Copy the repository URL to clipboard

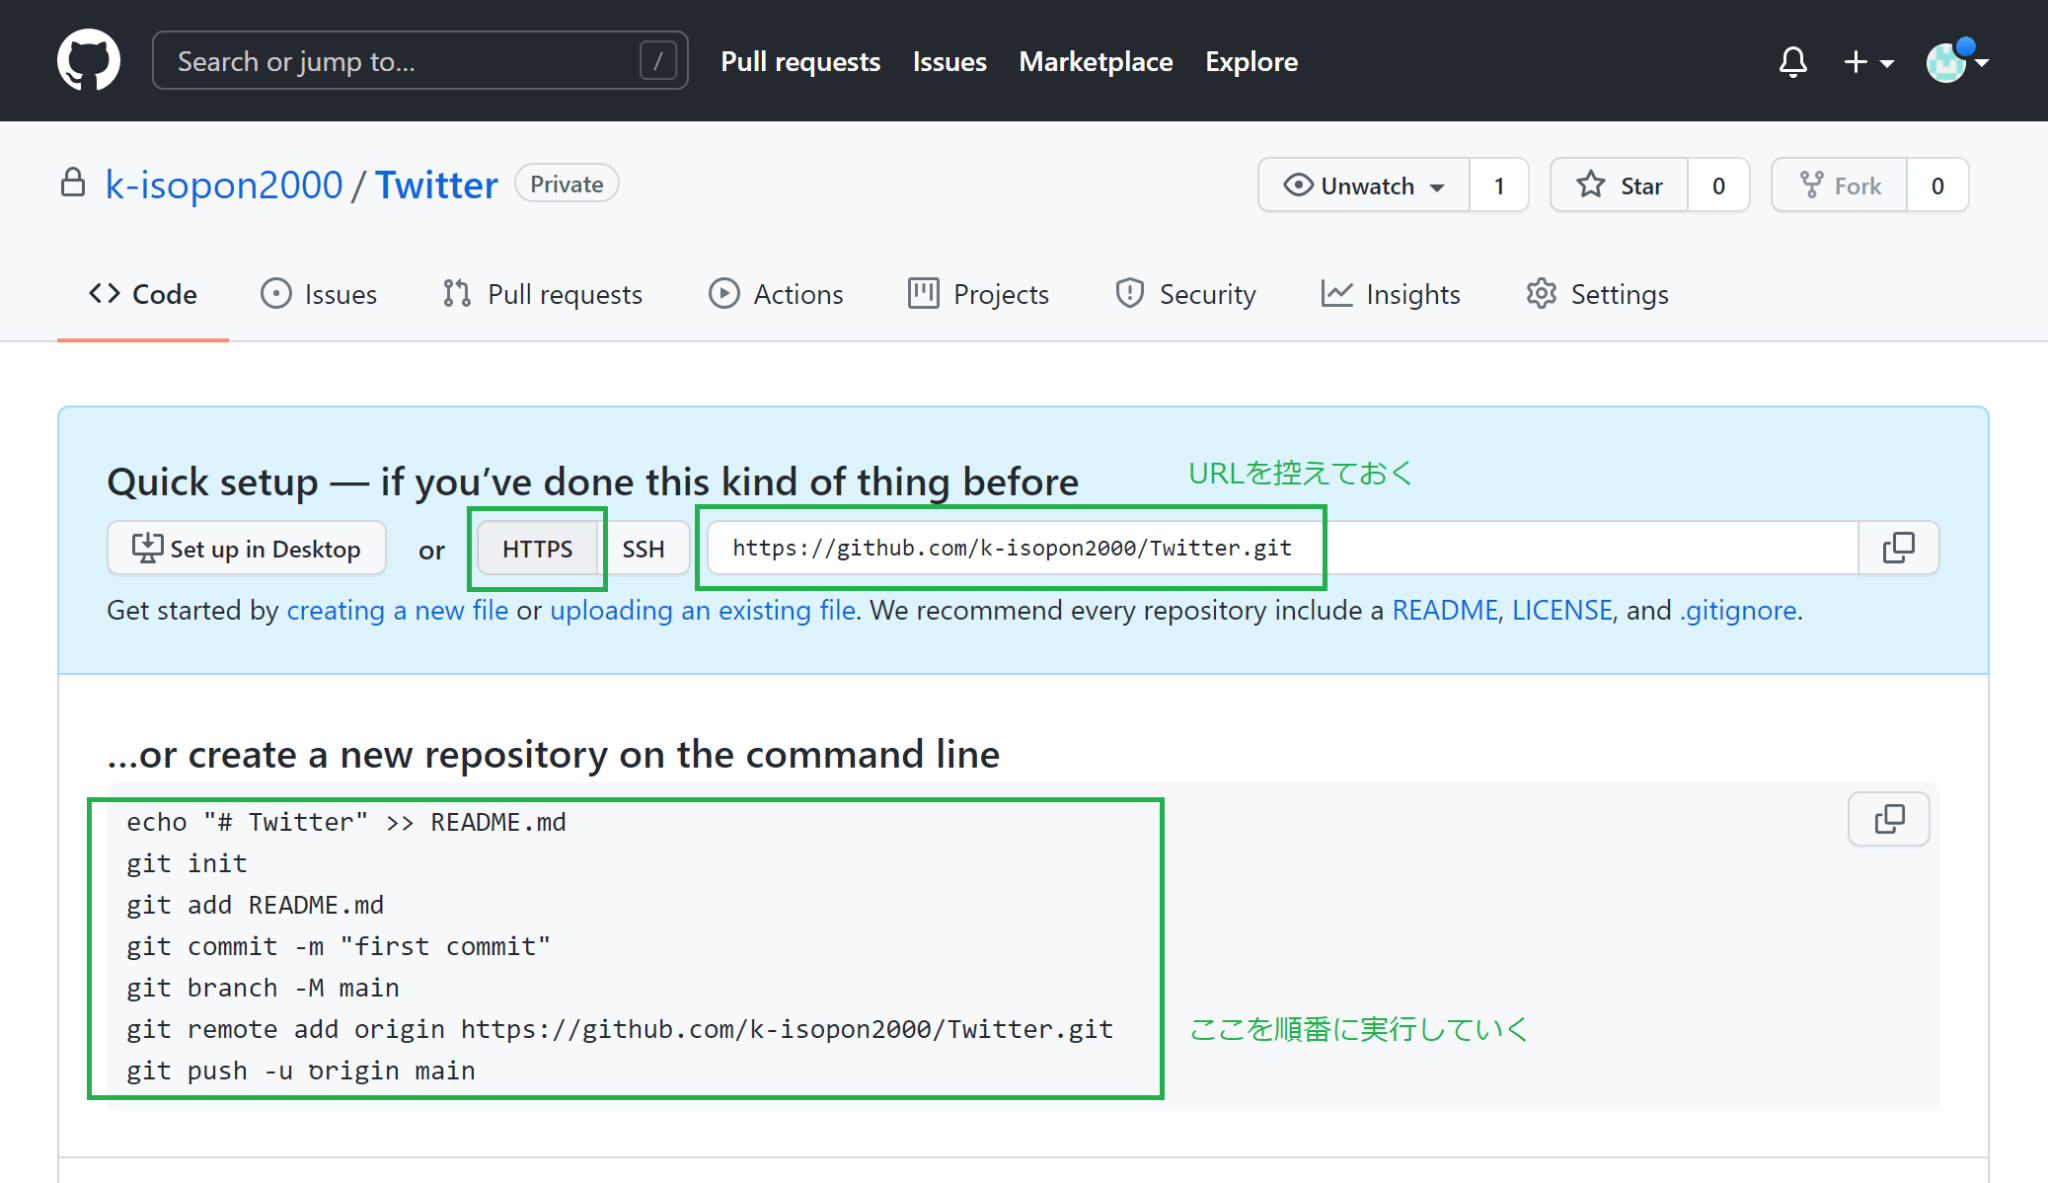click(x=1898, y=548)
